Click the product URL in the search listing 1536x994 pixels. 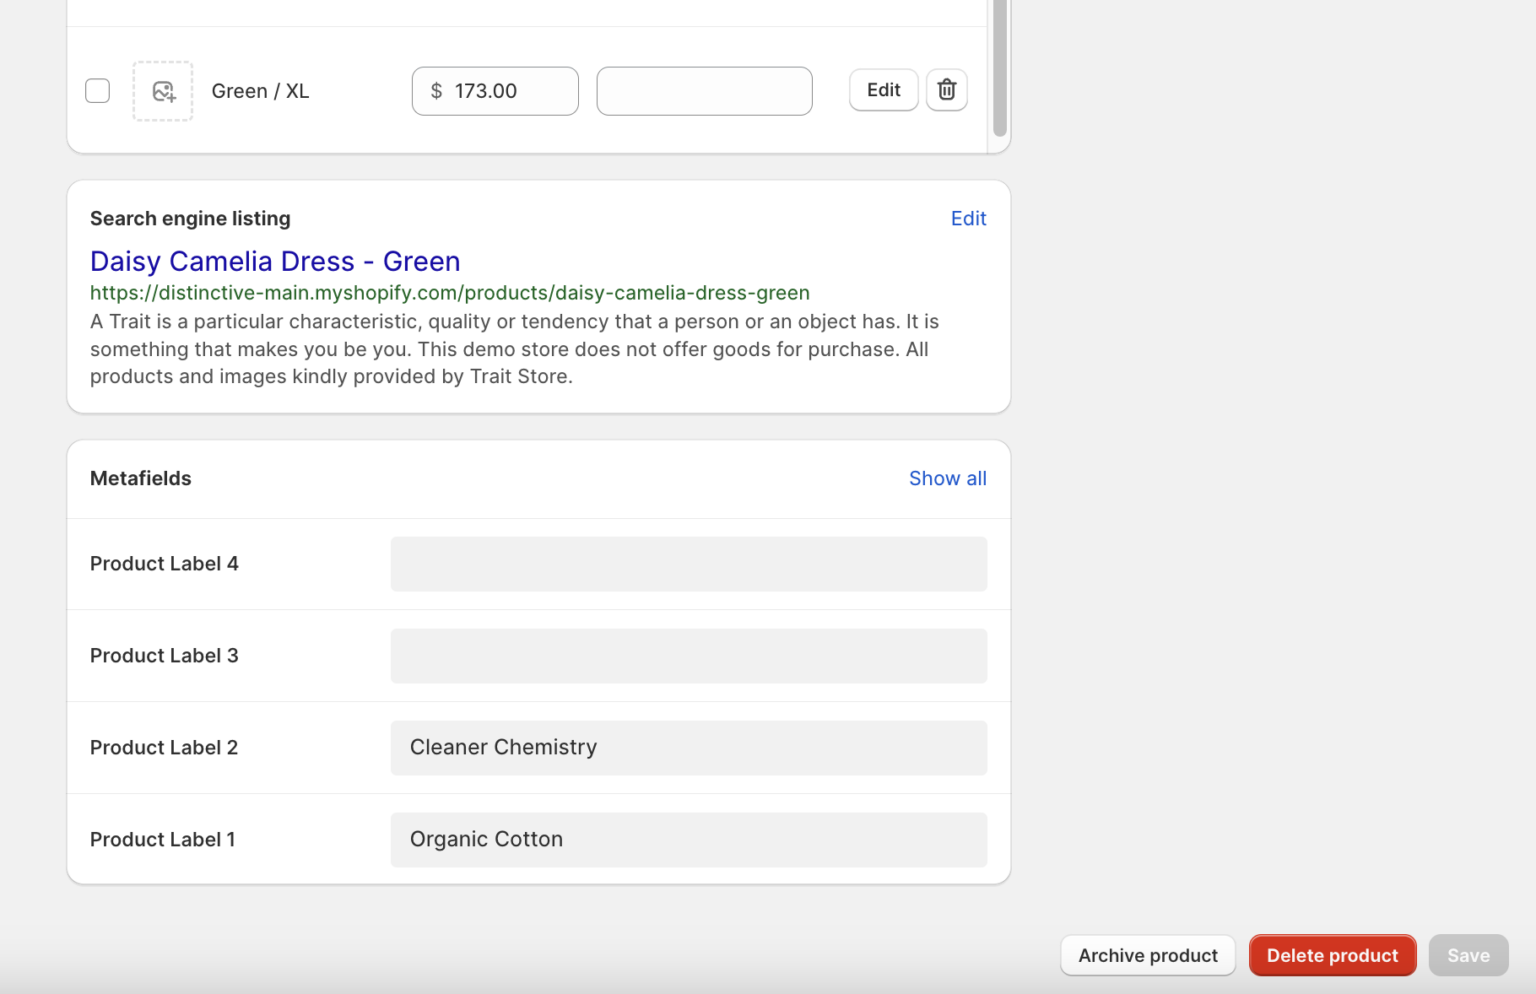pyautogui.click(x=449, y=292)
